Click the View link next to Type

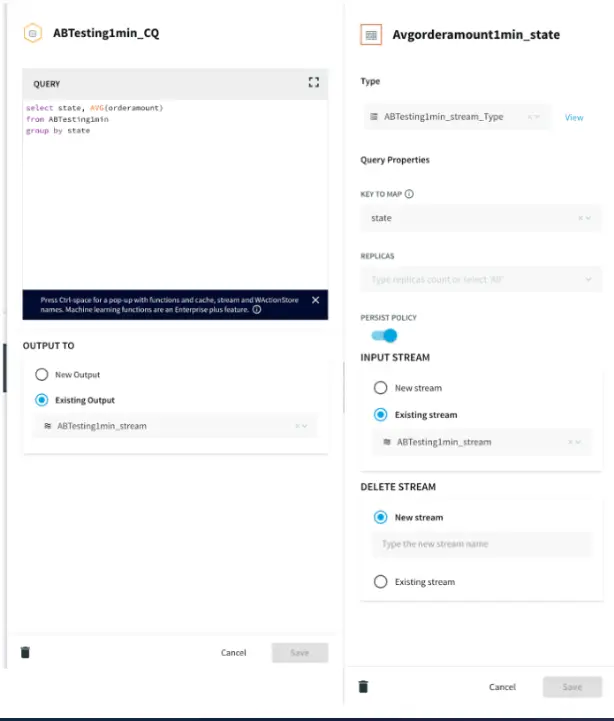574,117
